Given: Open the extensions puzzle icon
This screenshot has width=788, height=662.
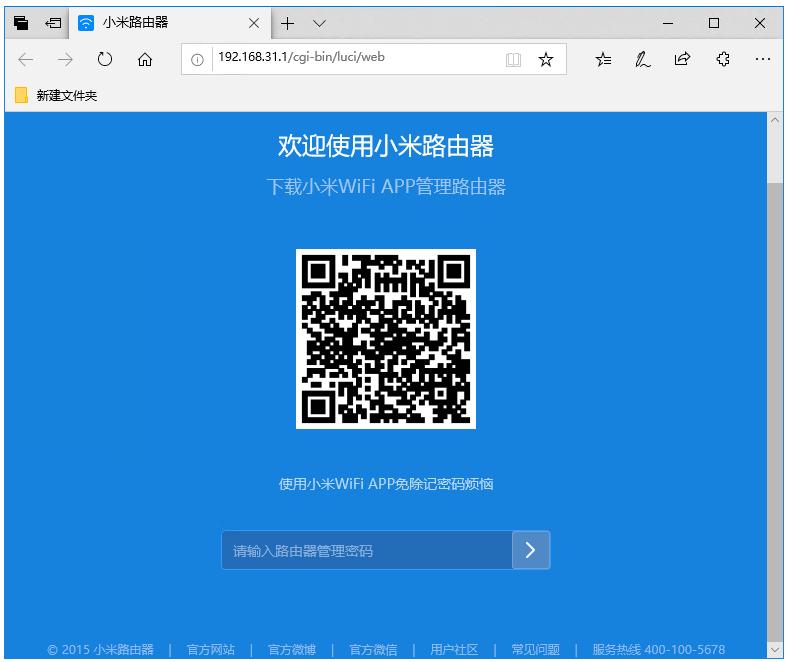Looking at the screenshot, I should 723,59.
